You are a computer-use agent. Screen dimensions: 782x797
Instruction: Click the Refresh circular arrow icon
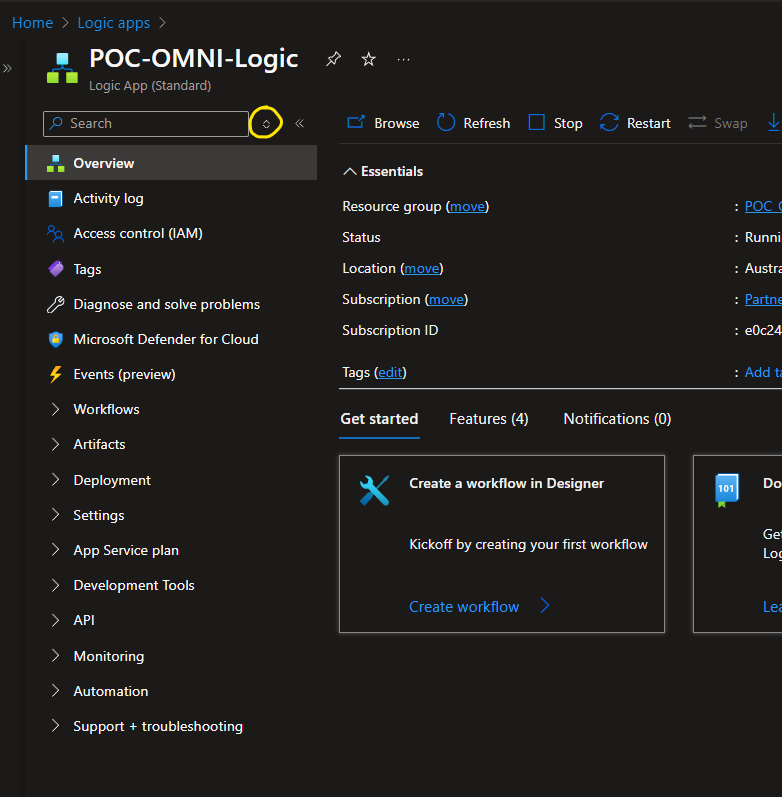(446, 122)
